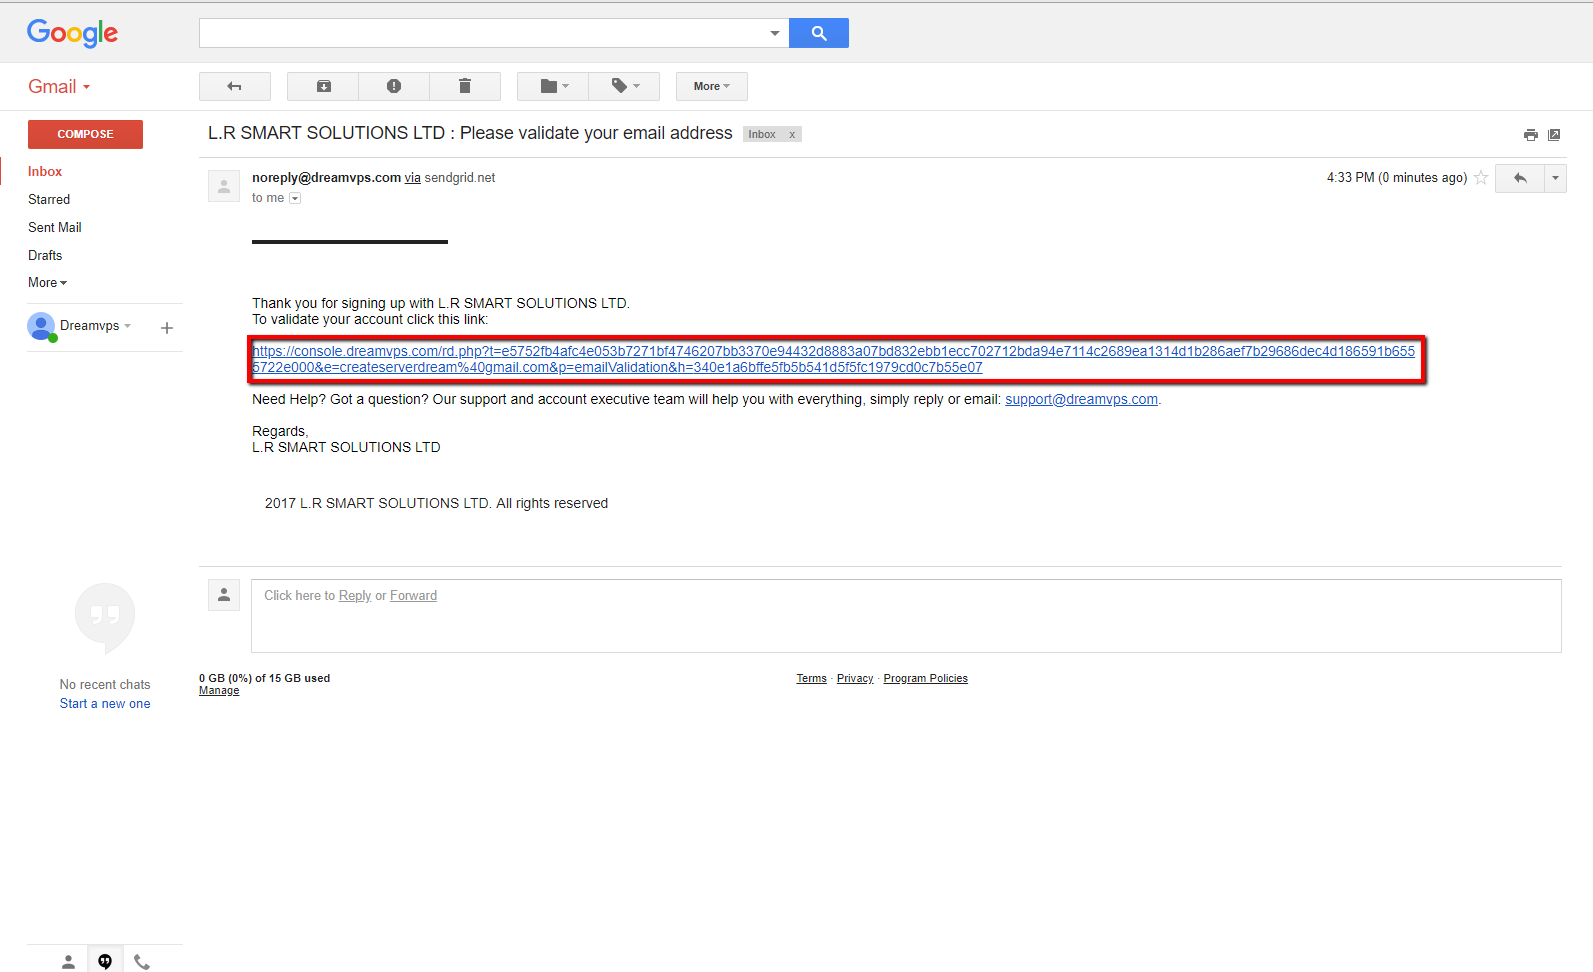Open the Sent Mail folder
Image resolution: width=1593 pixels, height=972 pixels.
click(x=55, y=227)
